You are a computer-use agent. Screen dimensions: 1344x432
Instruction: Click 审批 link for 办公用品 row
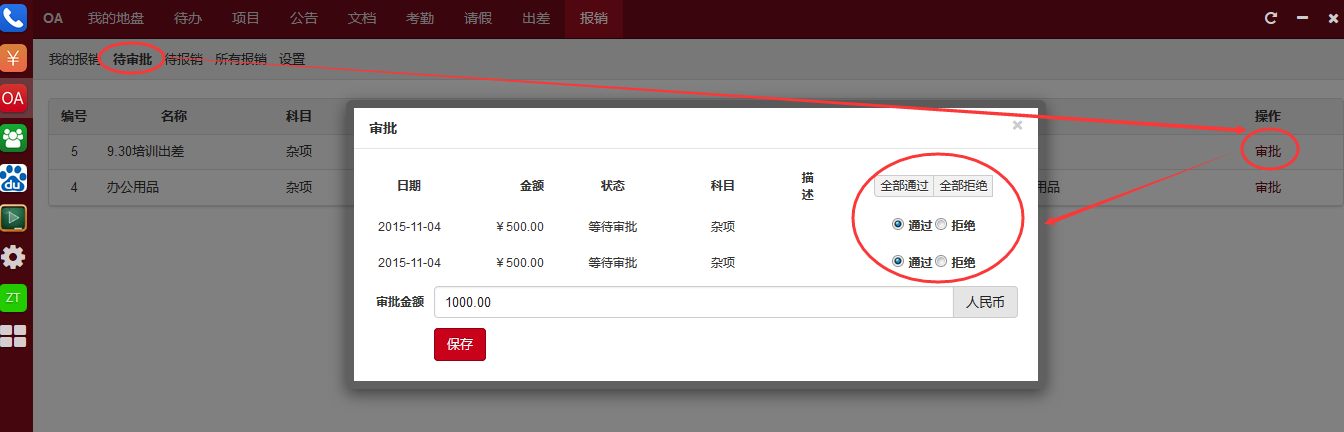click(1268, 187)
